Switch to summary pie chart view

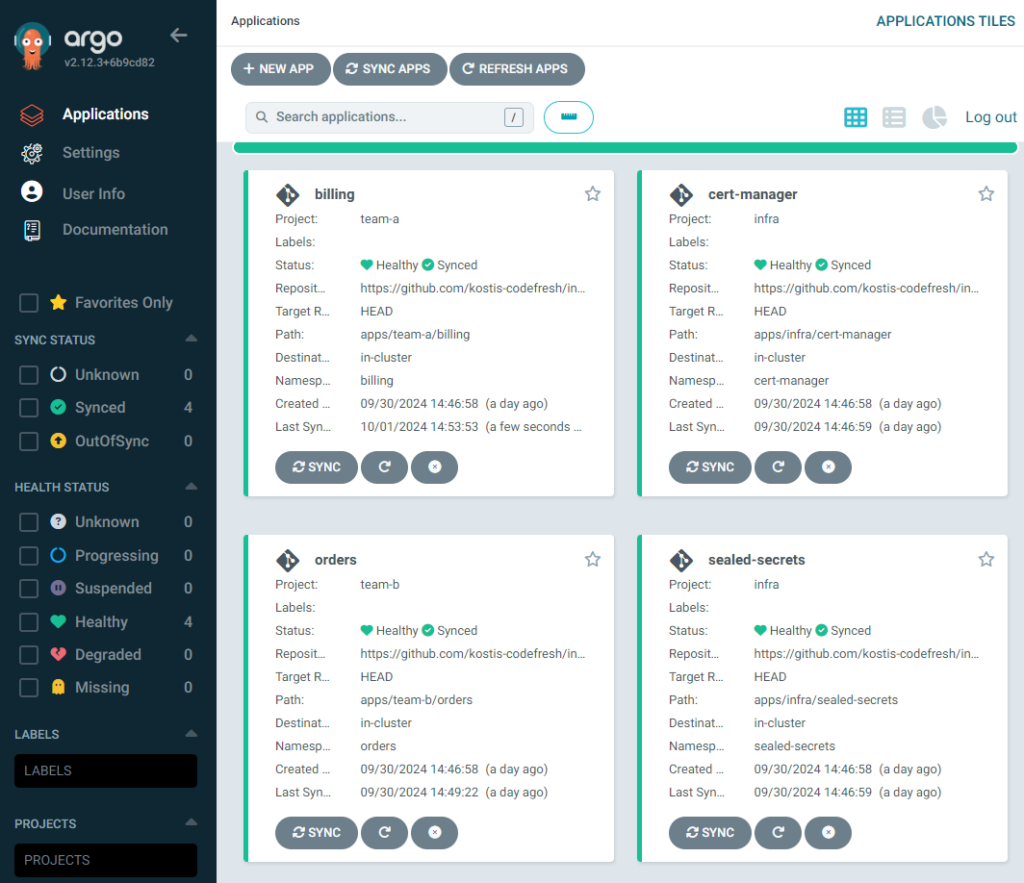pyautogui.click(x=934, y=118)
